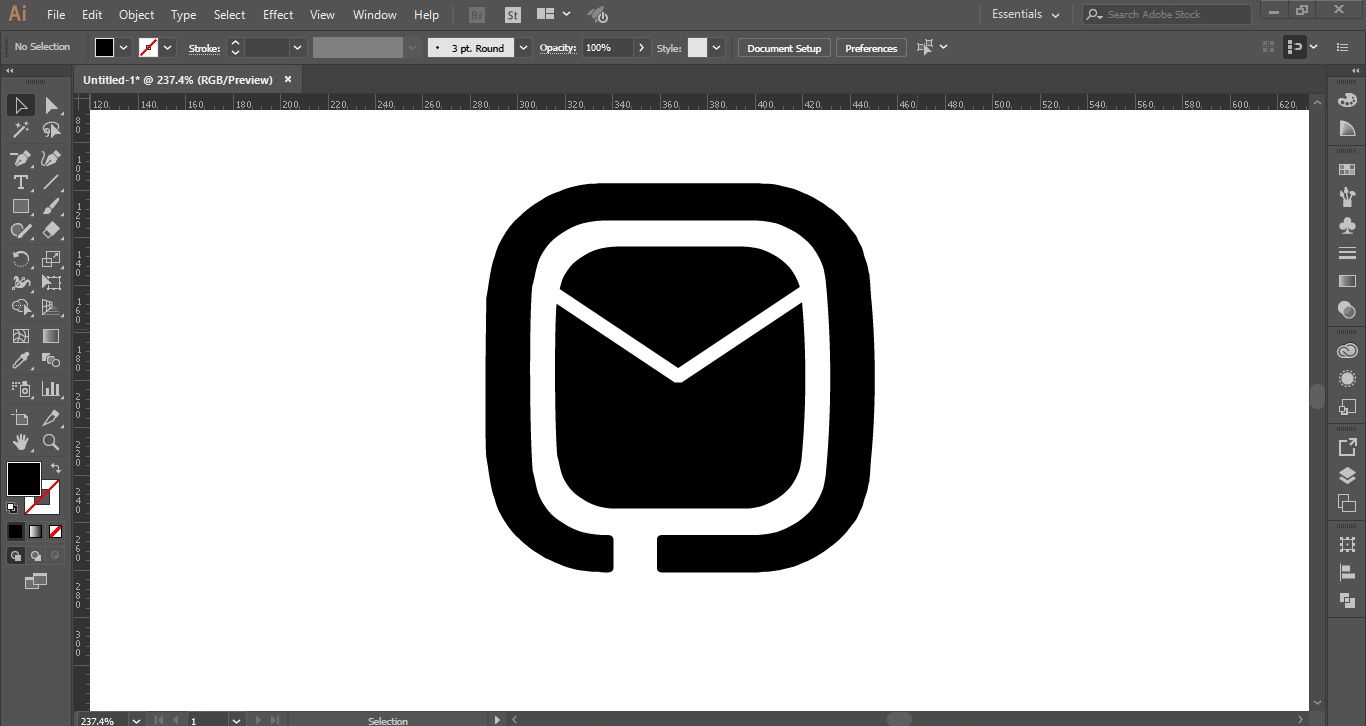The image size is (1366, 726).
Task: Open the Object menu
Action: tap(136, 15)
